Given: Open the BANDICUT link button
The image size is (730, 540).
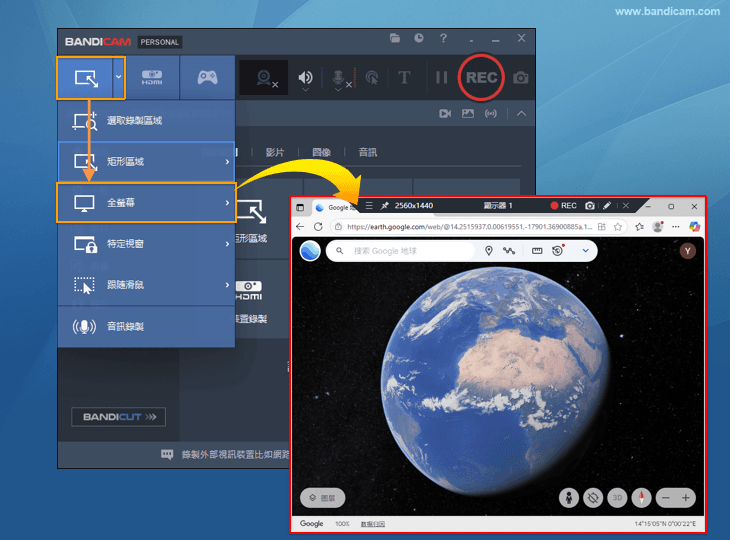Looking at the screenshot, I should click(x=118, y=417).
